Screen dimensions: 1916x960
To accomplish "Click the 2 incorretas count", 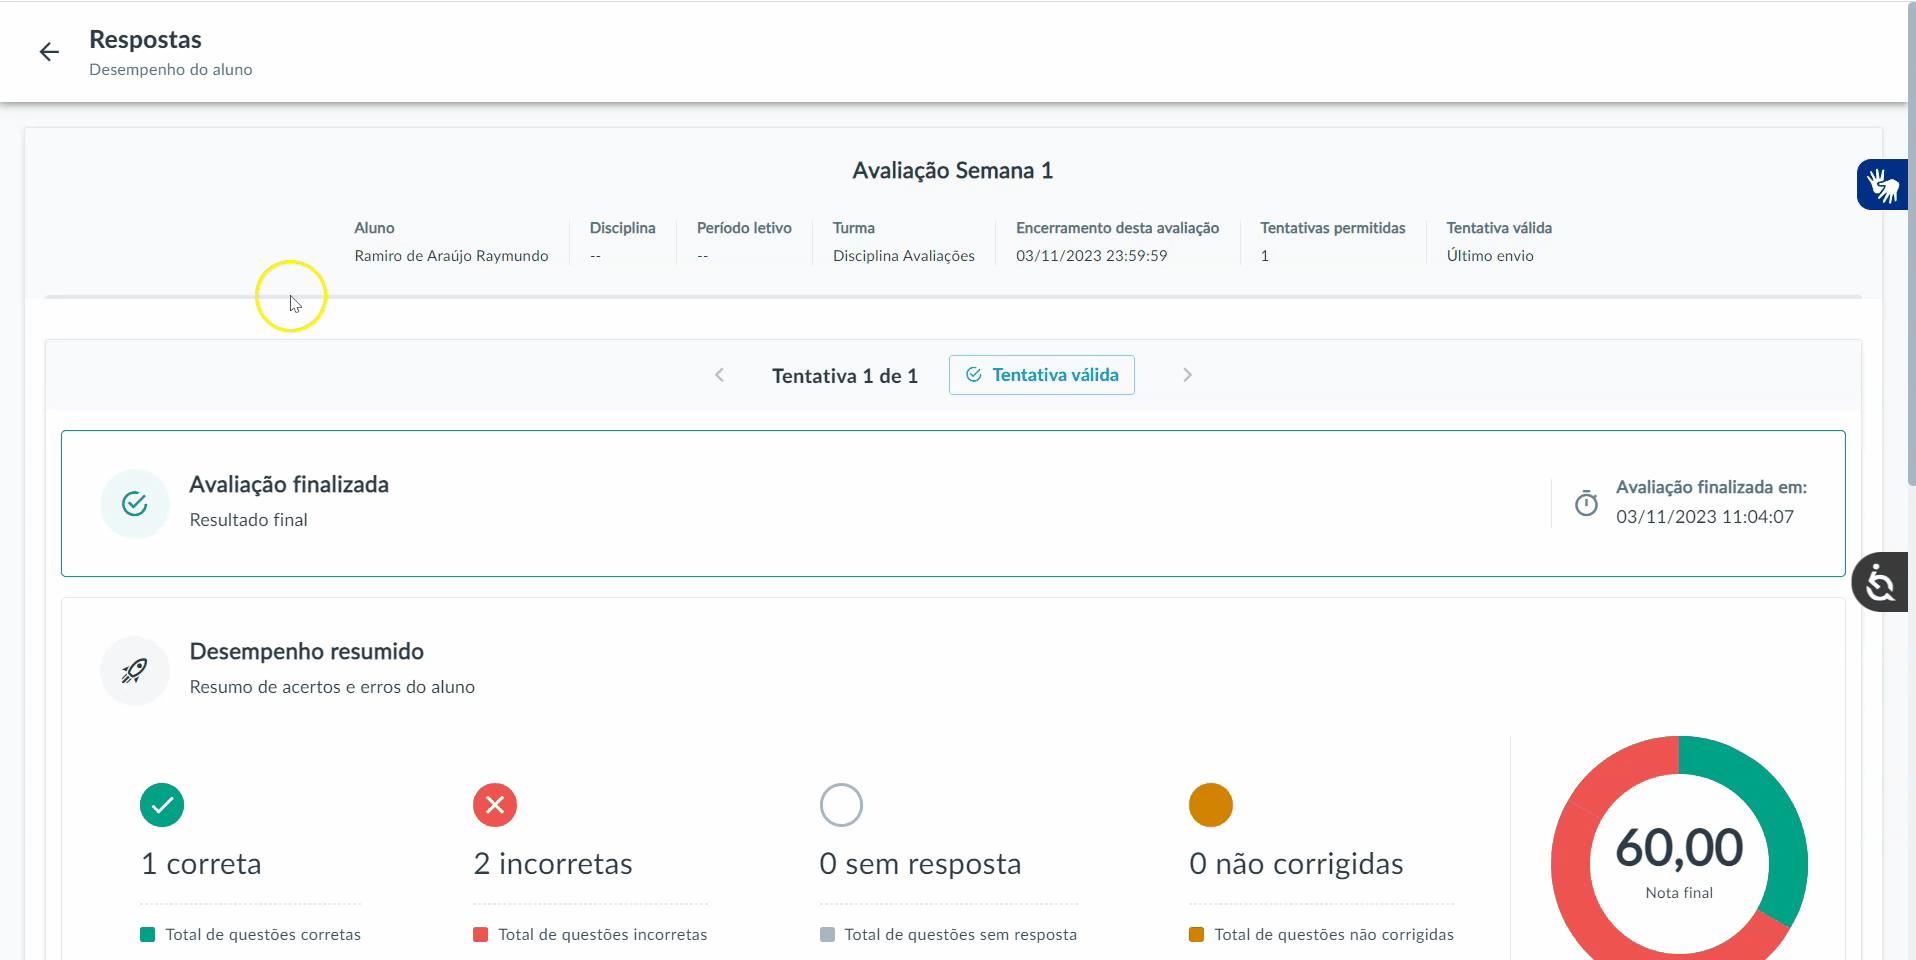I will click(x=553, y=864).
